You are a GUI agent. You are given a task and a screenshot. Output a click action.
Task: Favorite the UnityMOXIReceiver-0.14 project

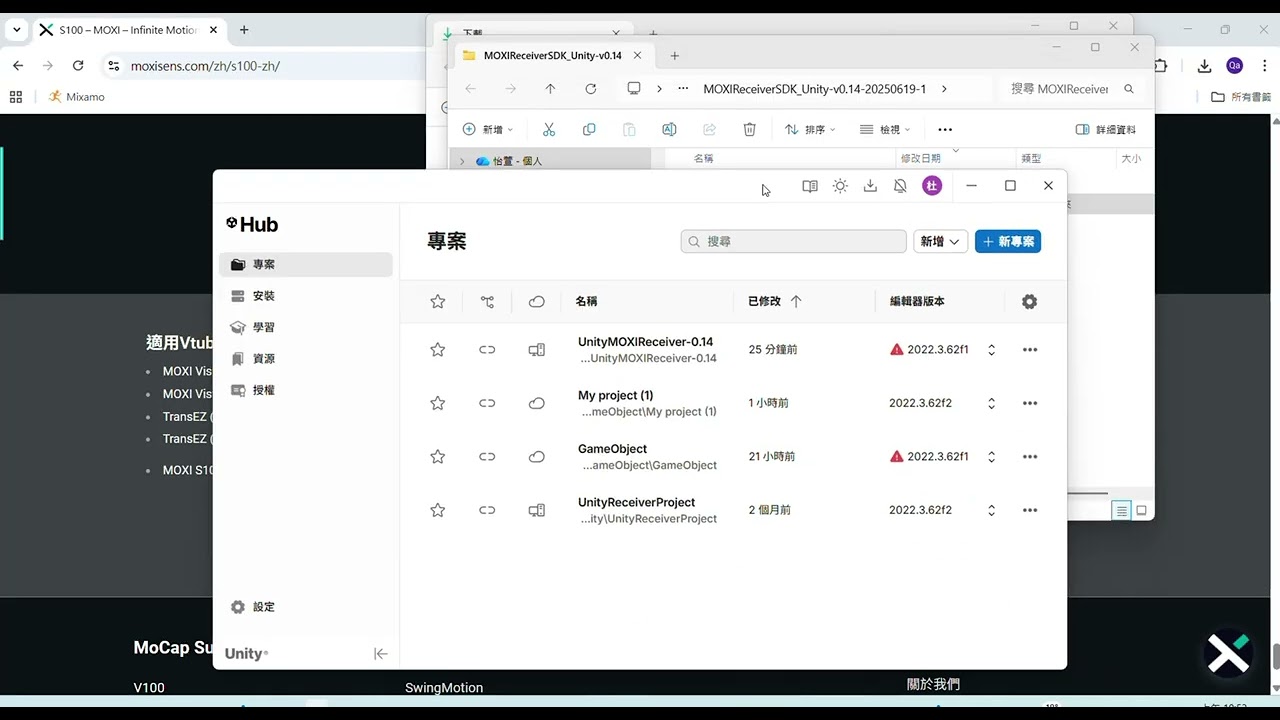pyautogui.click(x=437, y=350)
